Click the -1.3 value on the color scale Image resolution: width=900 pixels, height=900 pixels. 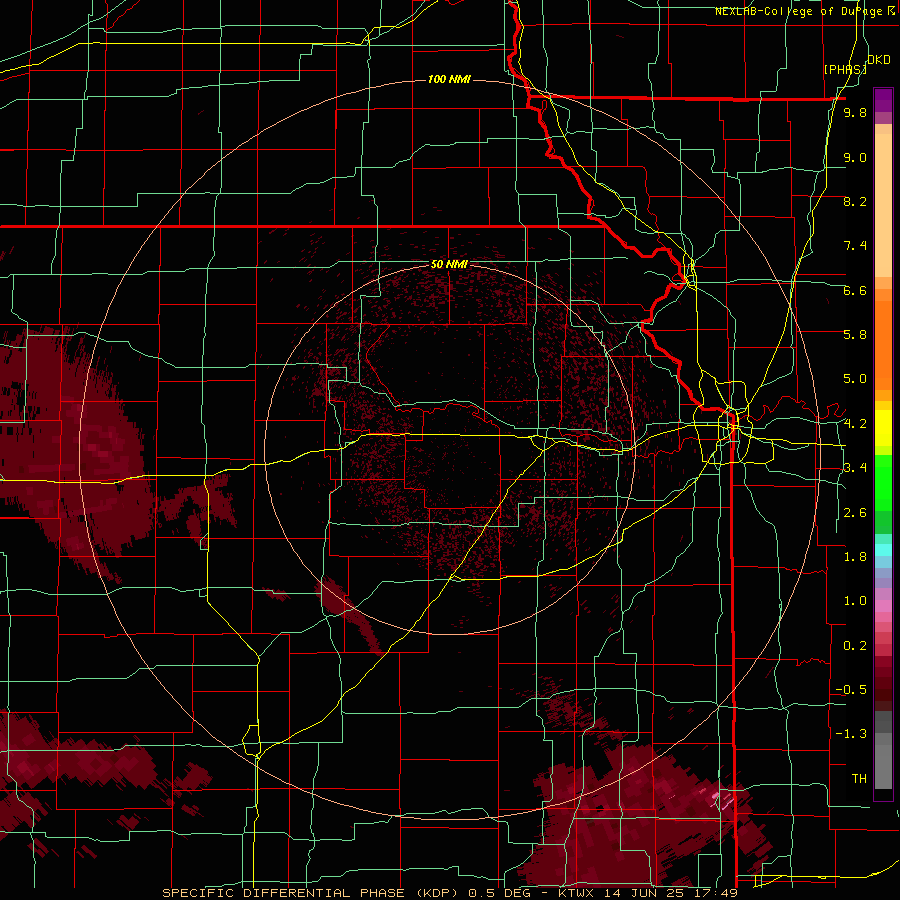click(851, 734)
